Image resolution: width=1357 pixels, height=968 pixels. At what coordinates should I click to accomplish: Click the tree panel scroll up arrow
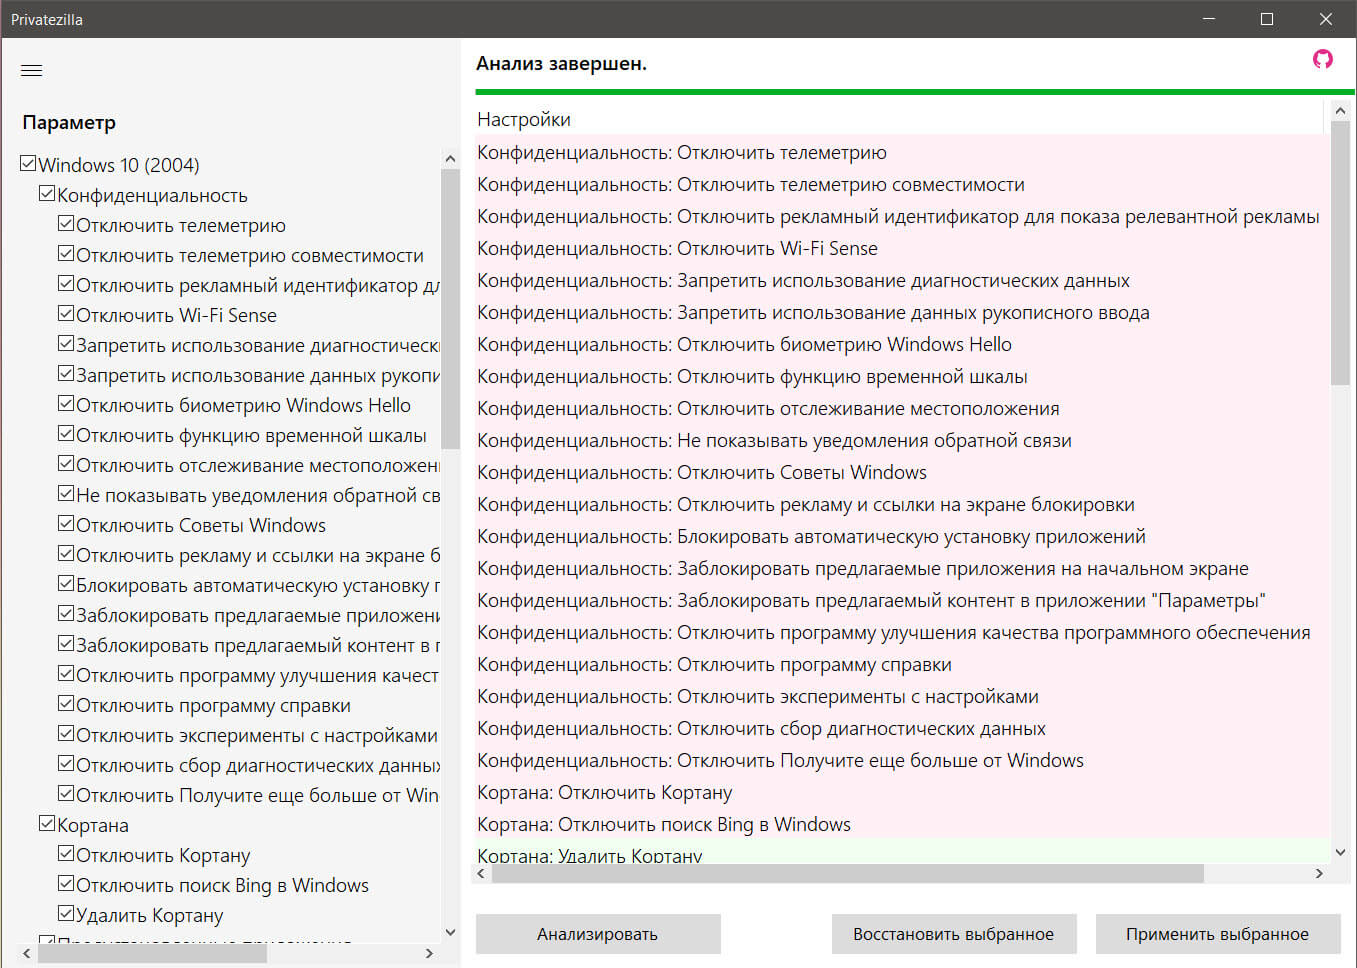click(x=450, y=159)
